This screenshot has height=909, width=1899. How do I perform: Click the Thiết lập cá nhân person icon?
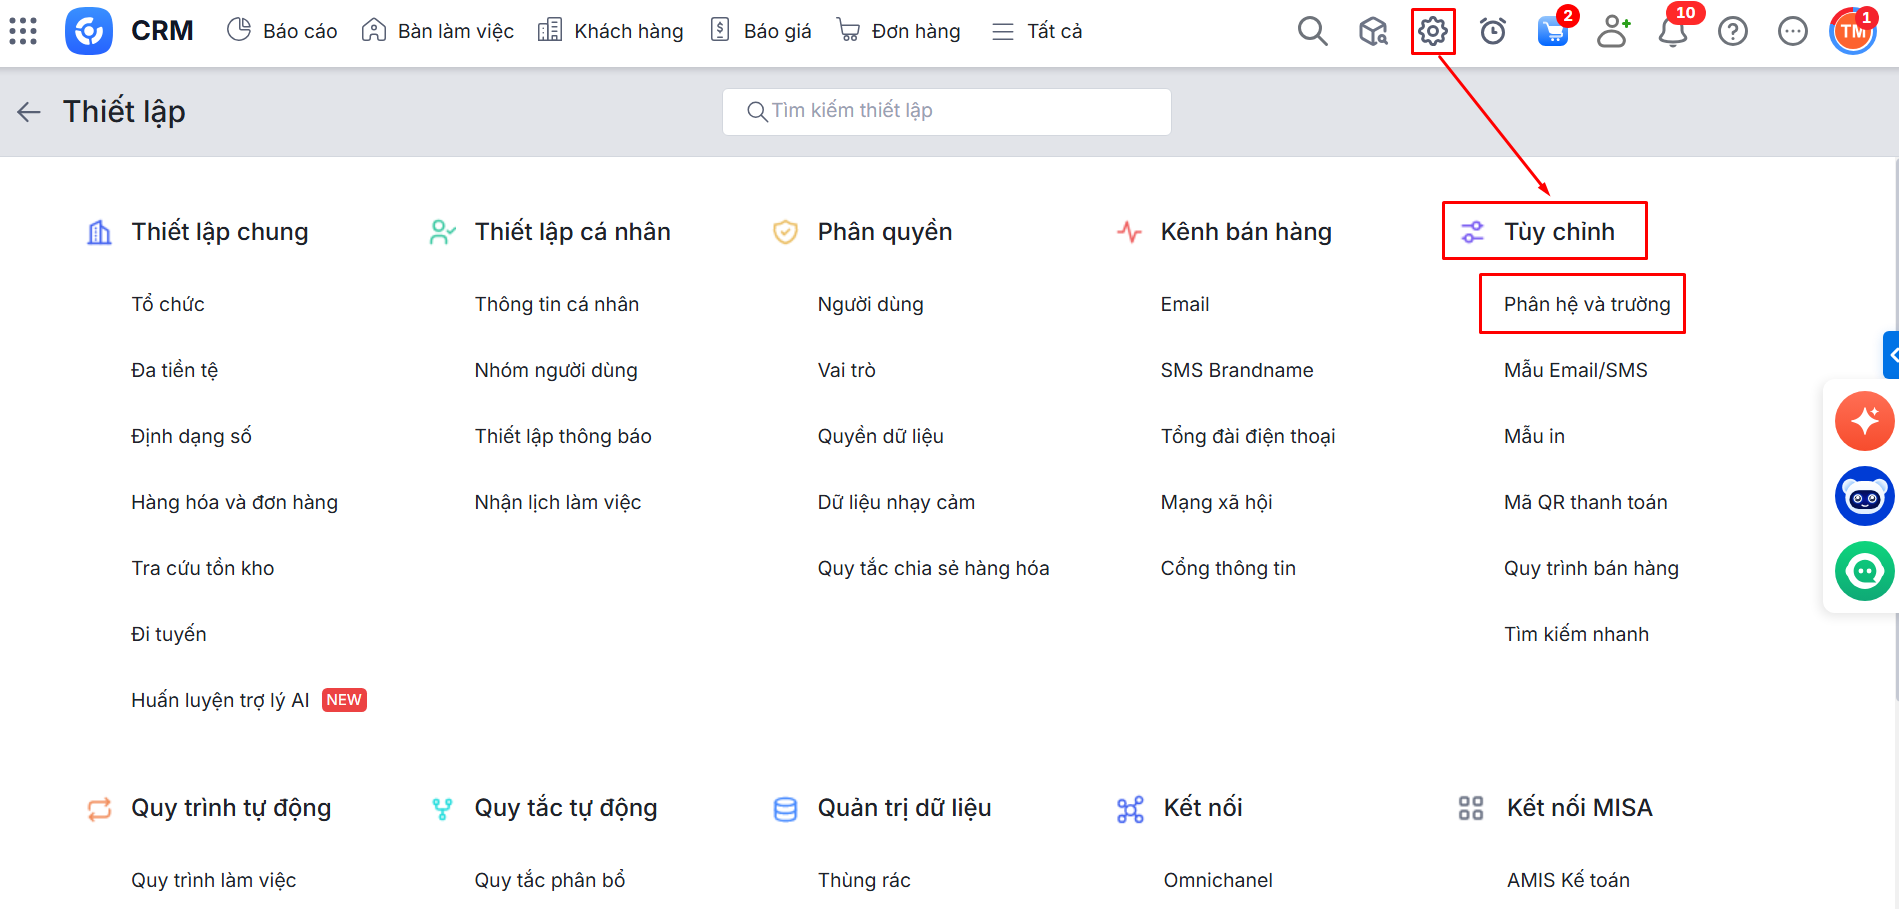point(442,232)
